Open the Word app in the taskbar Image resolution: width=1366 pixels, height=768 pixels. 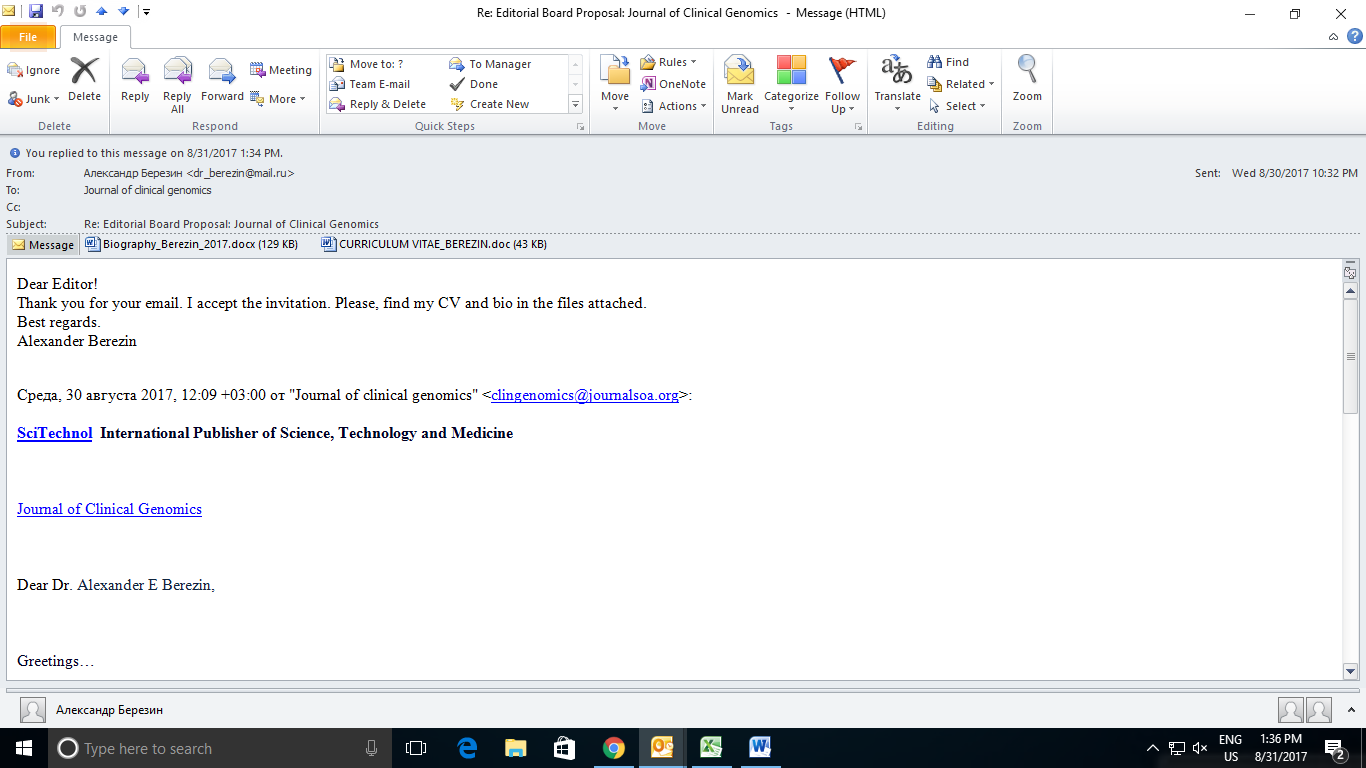point(759,747)
